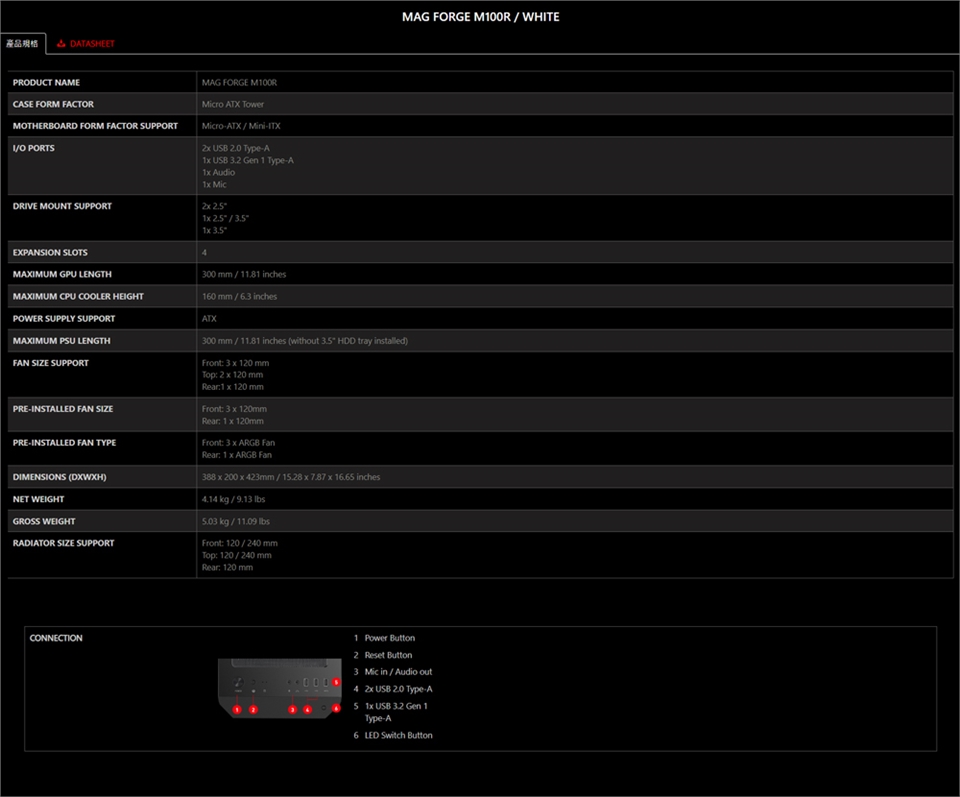Click Reset Button in the connection list
The image size is (960, 797).
[x=389, y=655]
